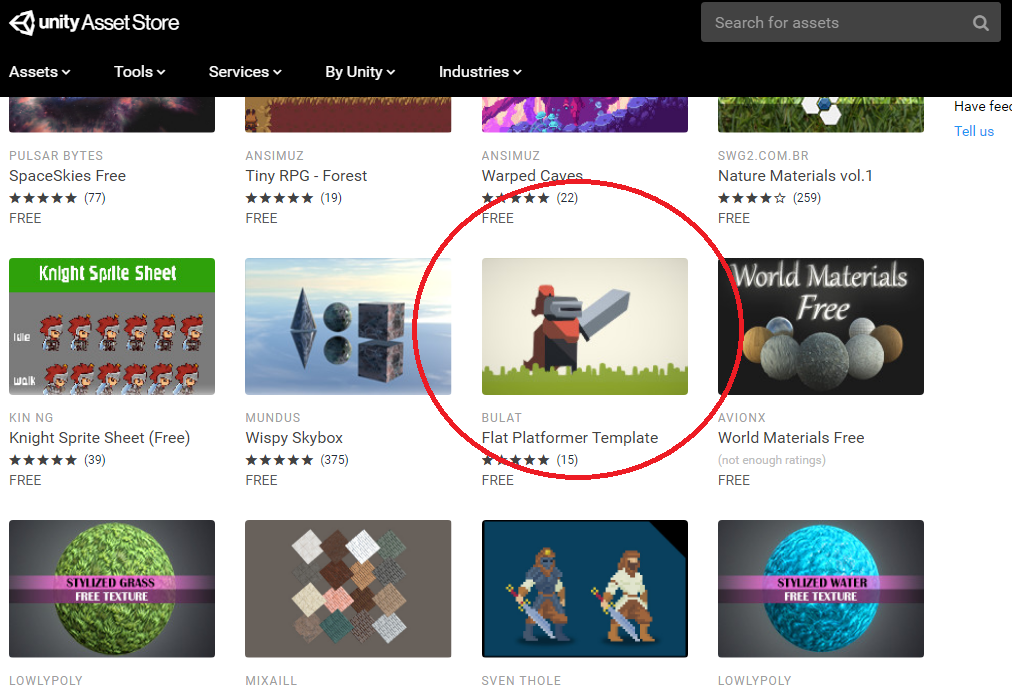Image resolution: width=1012 pixels, height=691 pixels.
Task: Click the World Materials Free thumbnail
Action: (x=821, y=326)
